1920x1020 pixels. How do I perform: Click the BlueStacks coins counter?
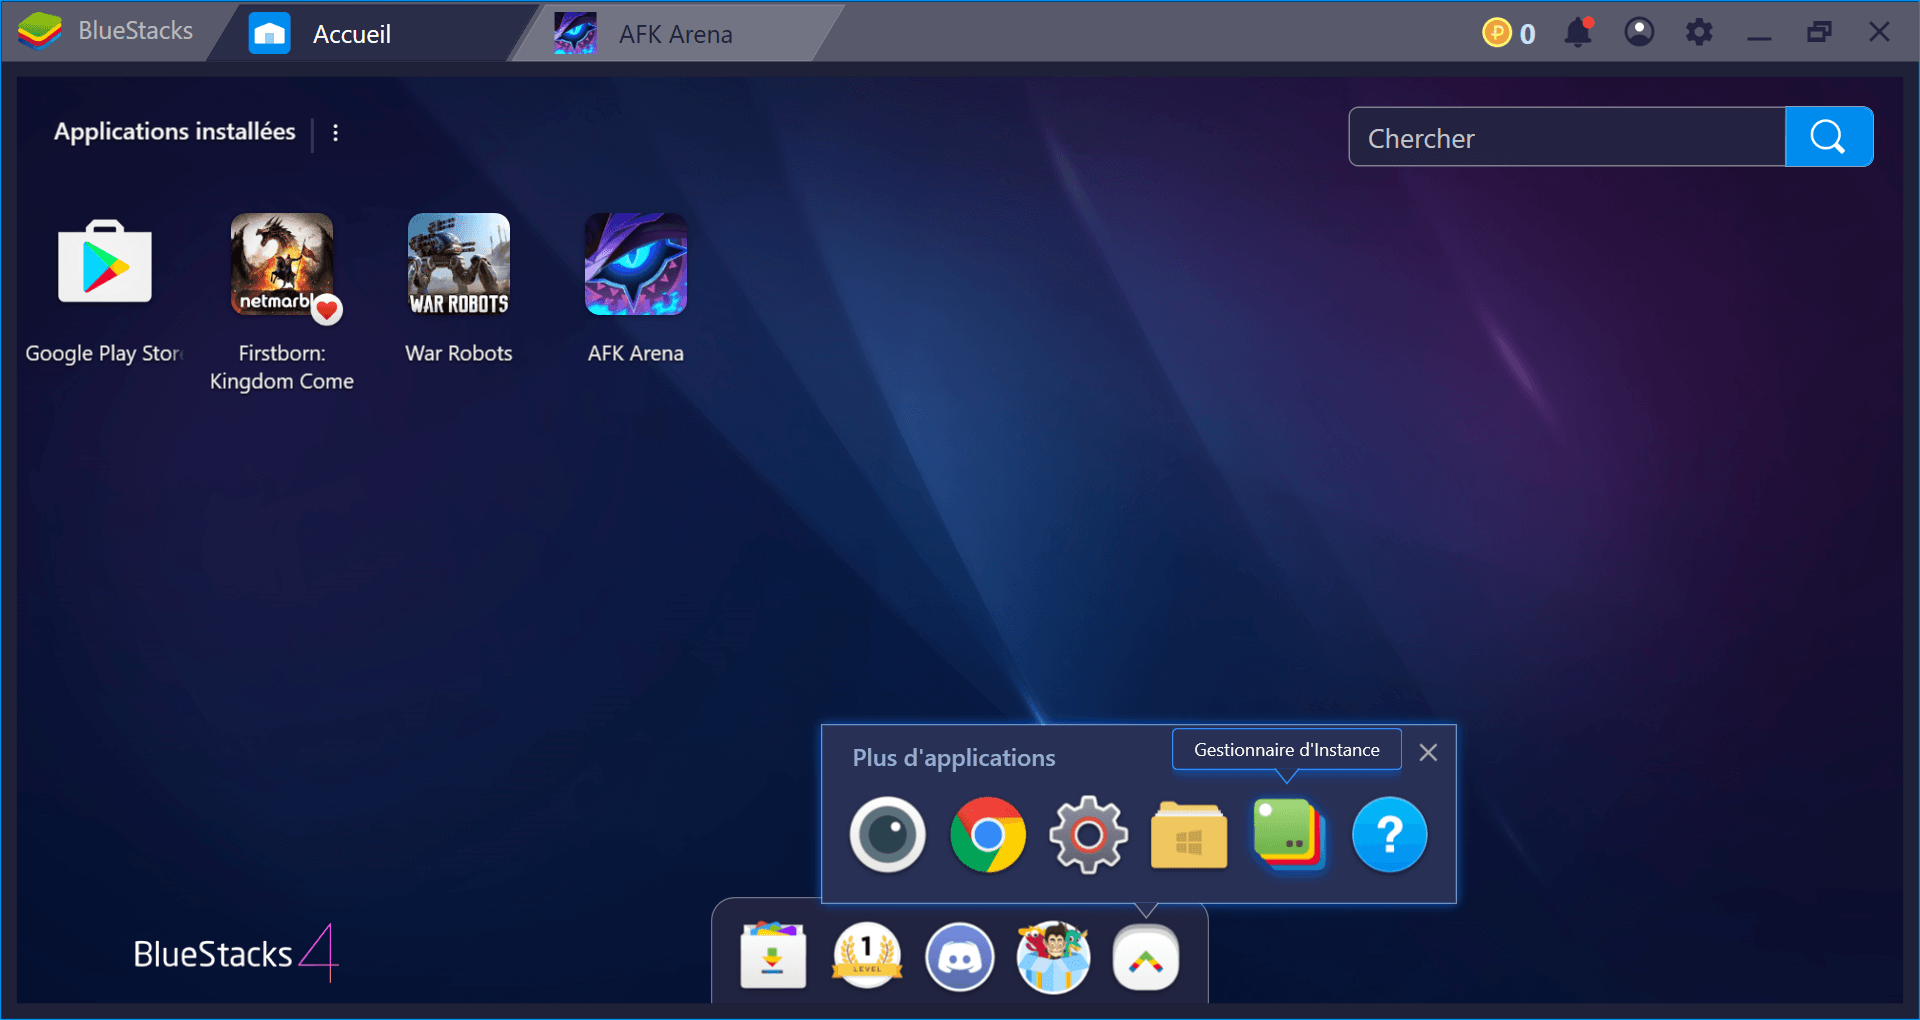click(x=1509, y=33)
